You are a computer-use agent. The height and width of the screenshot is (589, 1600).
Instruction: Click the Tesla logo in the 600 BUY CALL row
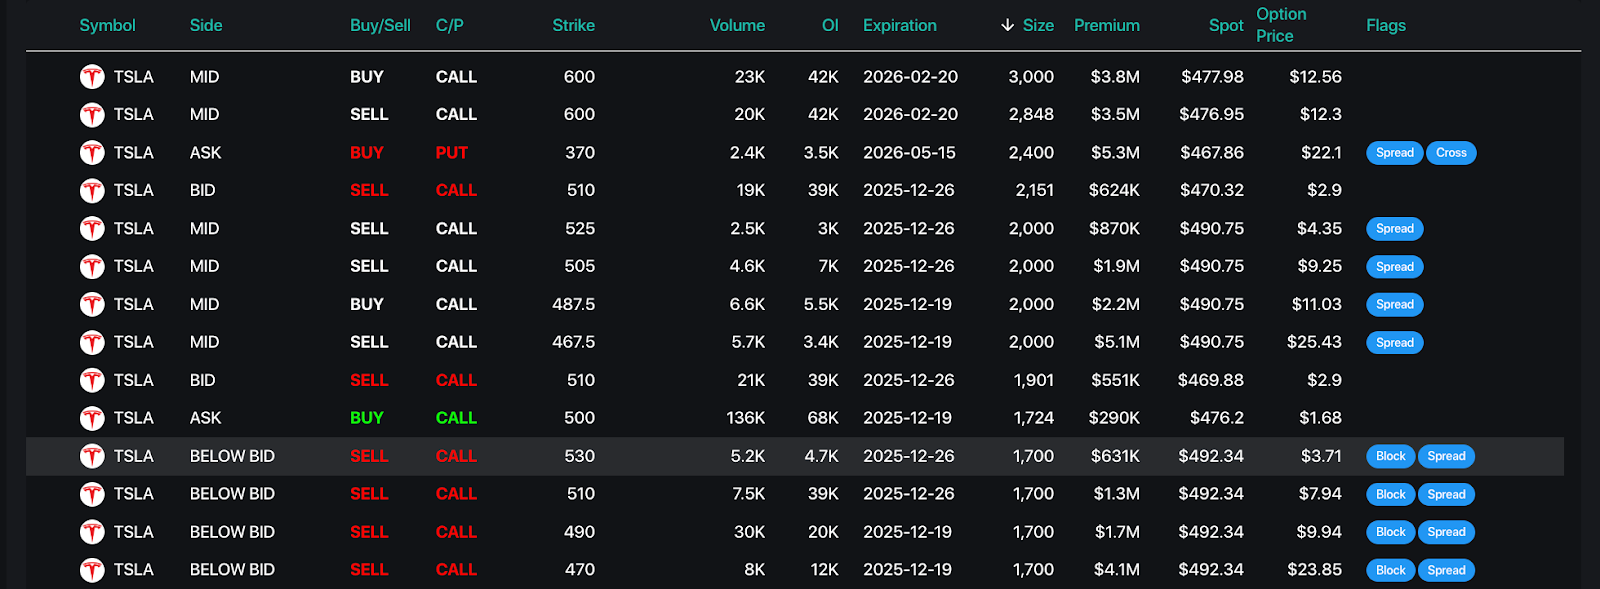point(92,77)
